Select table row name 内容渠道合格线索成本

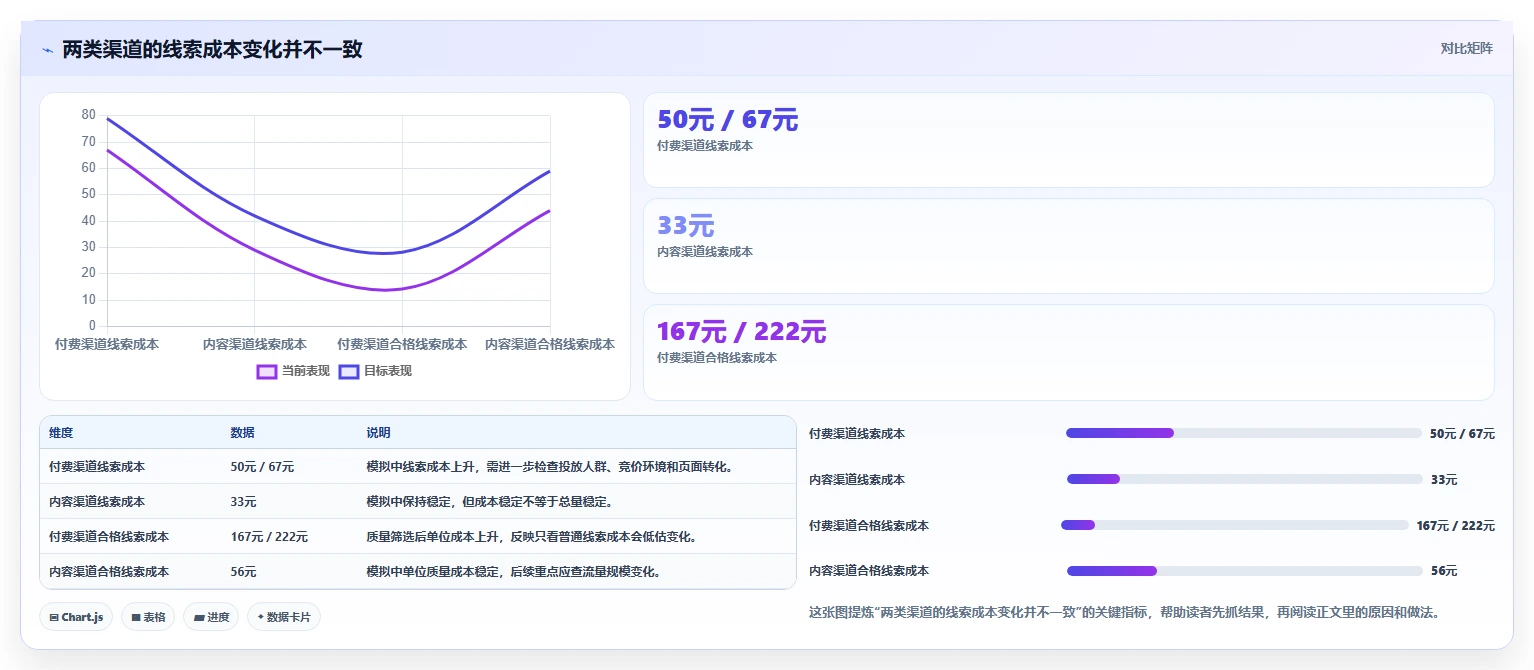click(x=109, y=572)
